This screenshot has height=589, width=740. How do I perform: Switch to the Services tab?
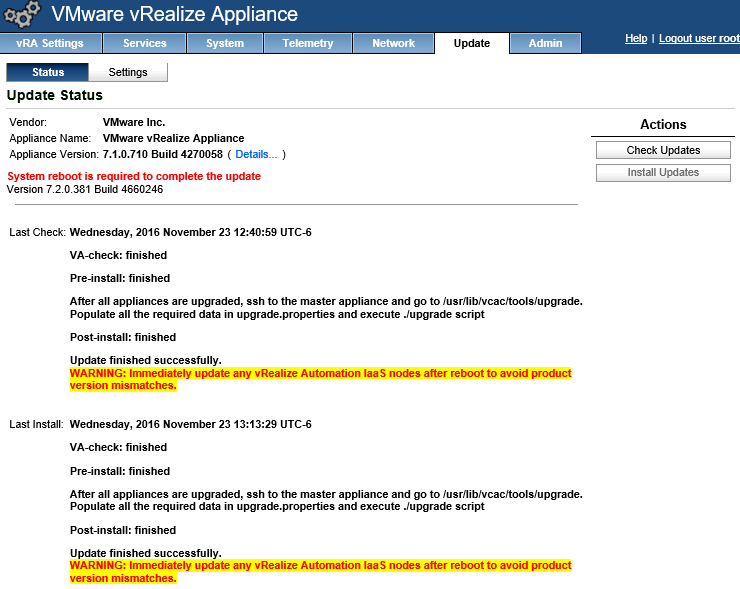coord(144,43)
